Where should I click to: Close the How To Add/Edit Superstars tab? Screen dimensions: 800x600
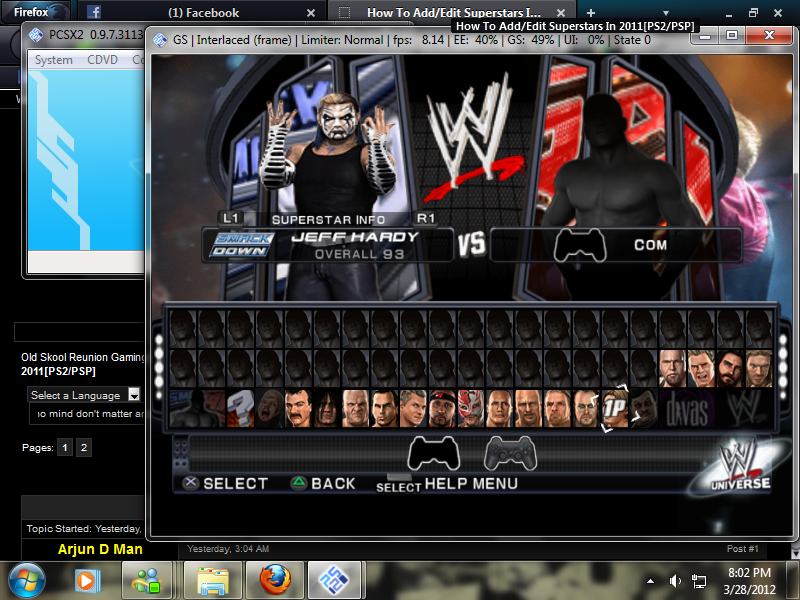[561, 13]
